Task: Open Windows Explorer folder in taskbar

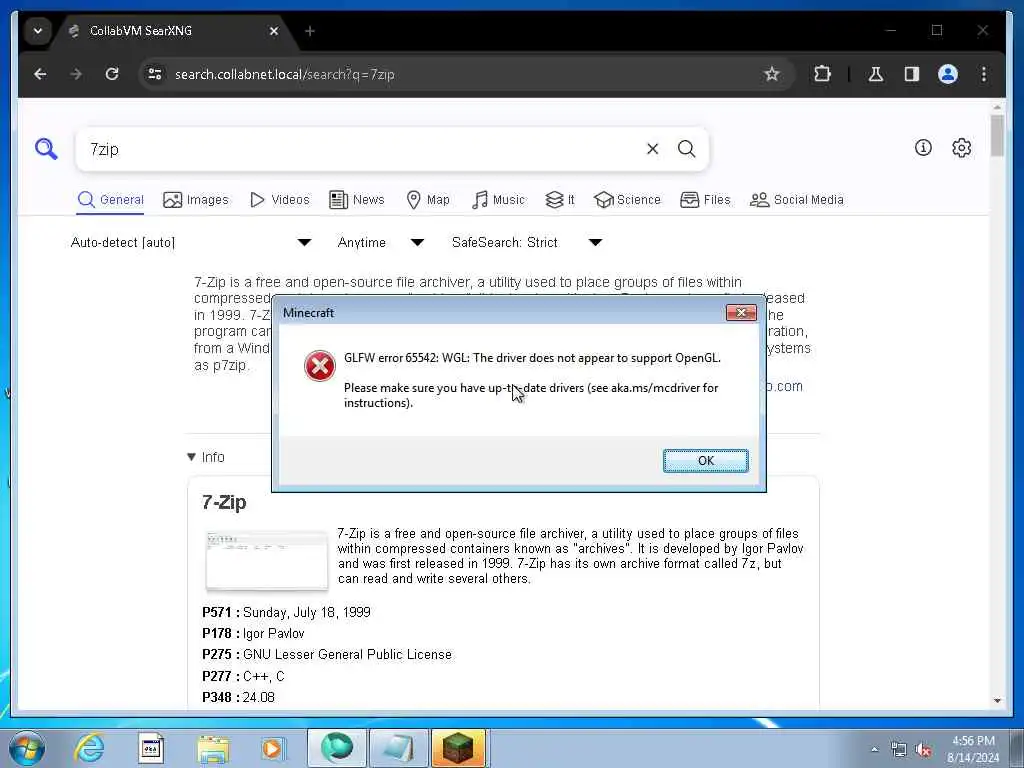Action: tap(213, 749)
